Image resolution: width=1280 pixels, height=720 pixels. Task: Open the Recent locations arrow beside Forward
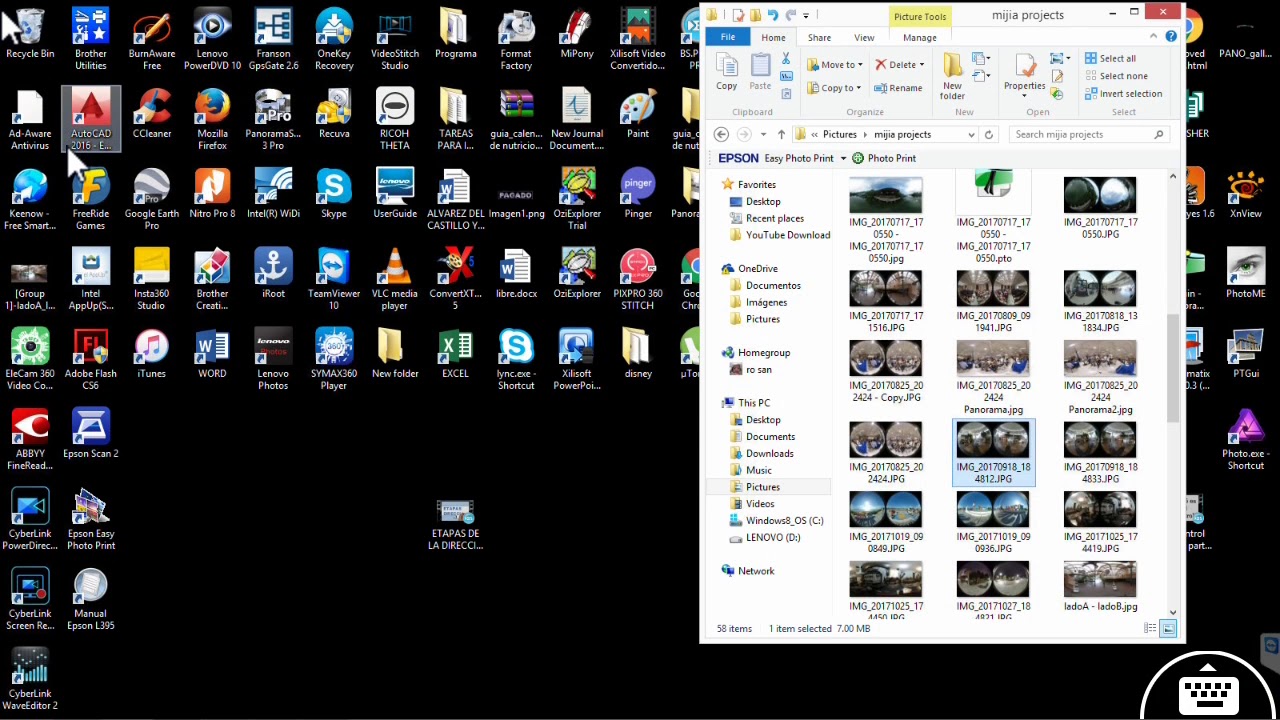click(x=763, y=135)
